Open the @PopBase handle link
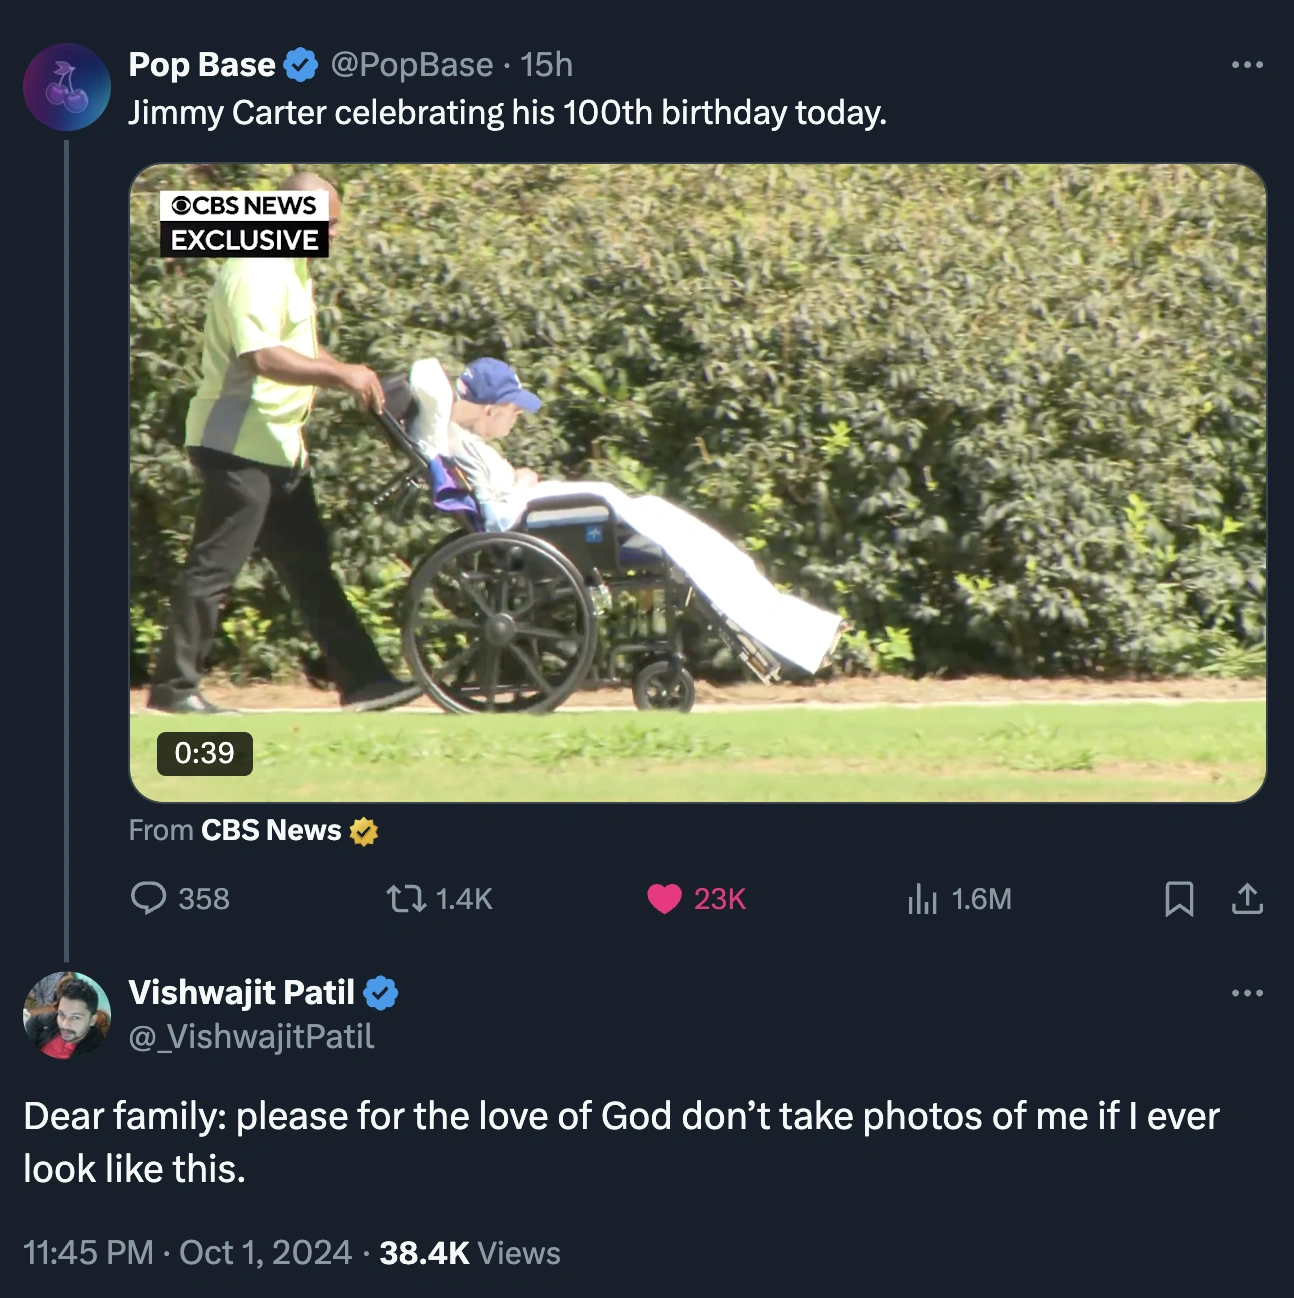This screenshot has width=1294, height=1298. point(412,65)
